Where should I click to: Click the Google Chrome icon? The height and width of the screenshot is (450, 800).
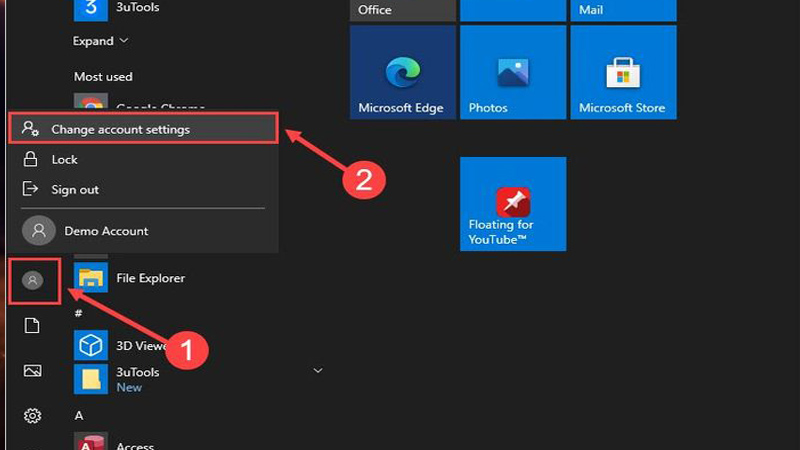coord(91,103)
